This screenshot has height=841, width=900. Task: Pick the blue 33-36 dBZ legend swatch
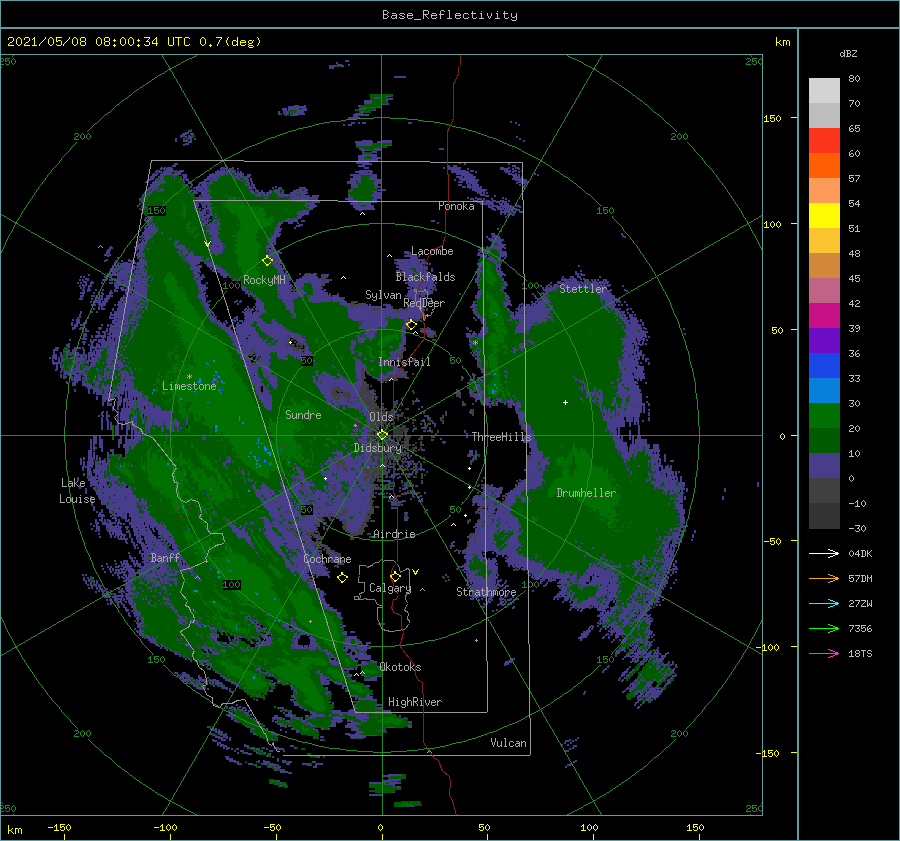tap(824, 366)
